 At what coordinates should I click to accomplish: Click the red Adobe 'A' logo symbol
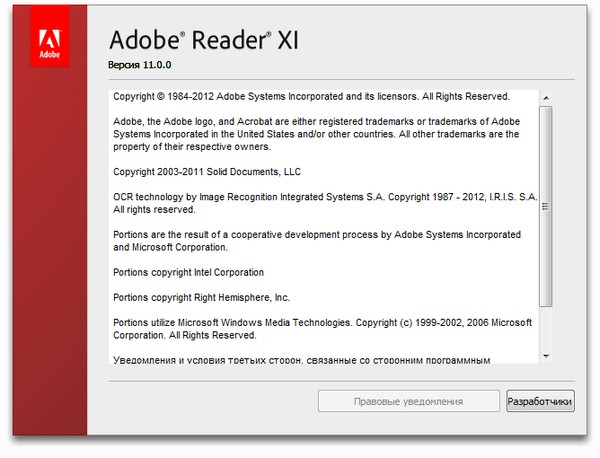click(48, 39)
